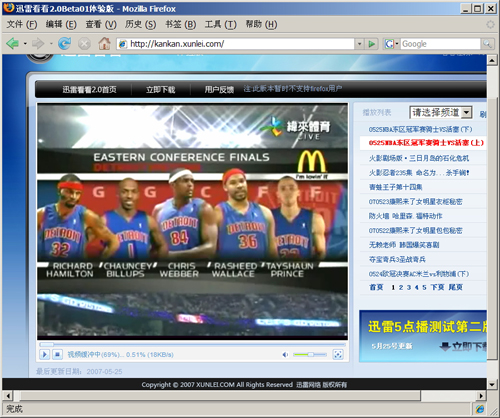The height and width of the screenshot is (418, 500).
Task: Click the Stop loading icon
Action: (84, 43)
